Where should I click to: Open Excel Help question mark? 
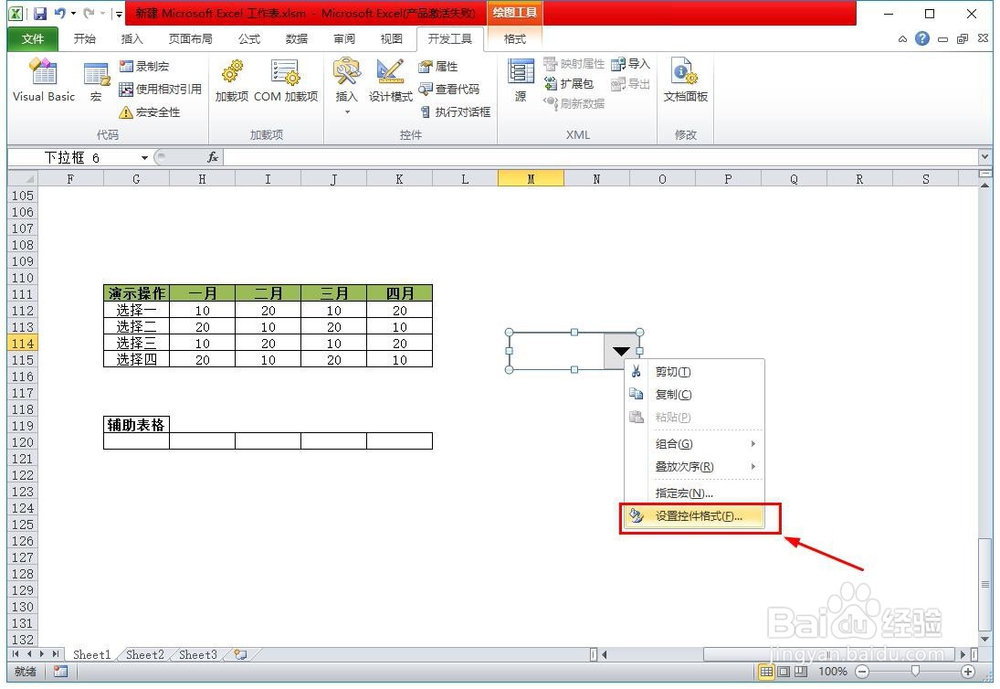922,38
